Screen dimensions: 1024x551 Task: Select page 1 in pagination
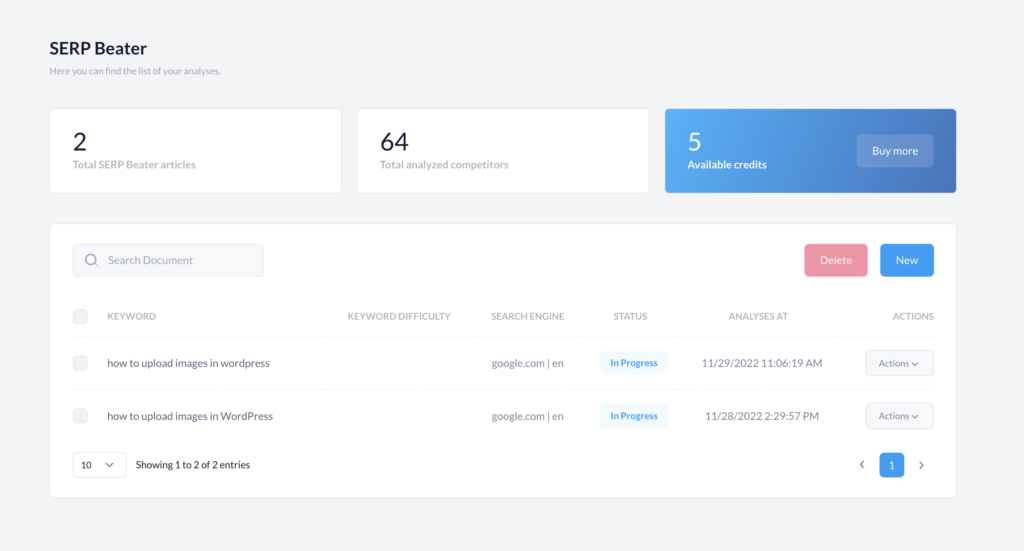click(x=891, y=465)
